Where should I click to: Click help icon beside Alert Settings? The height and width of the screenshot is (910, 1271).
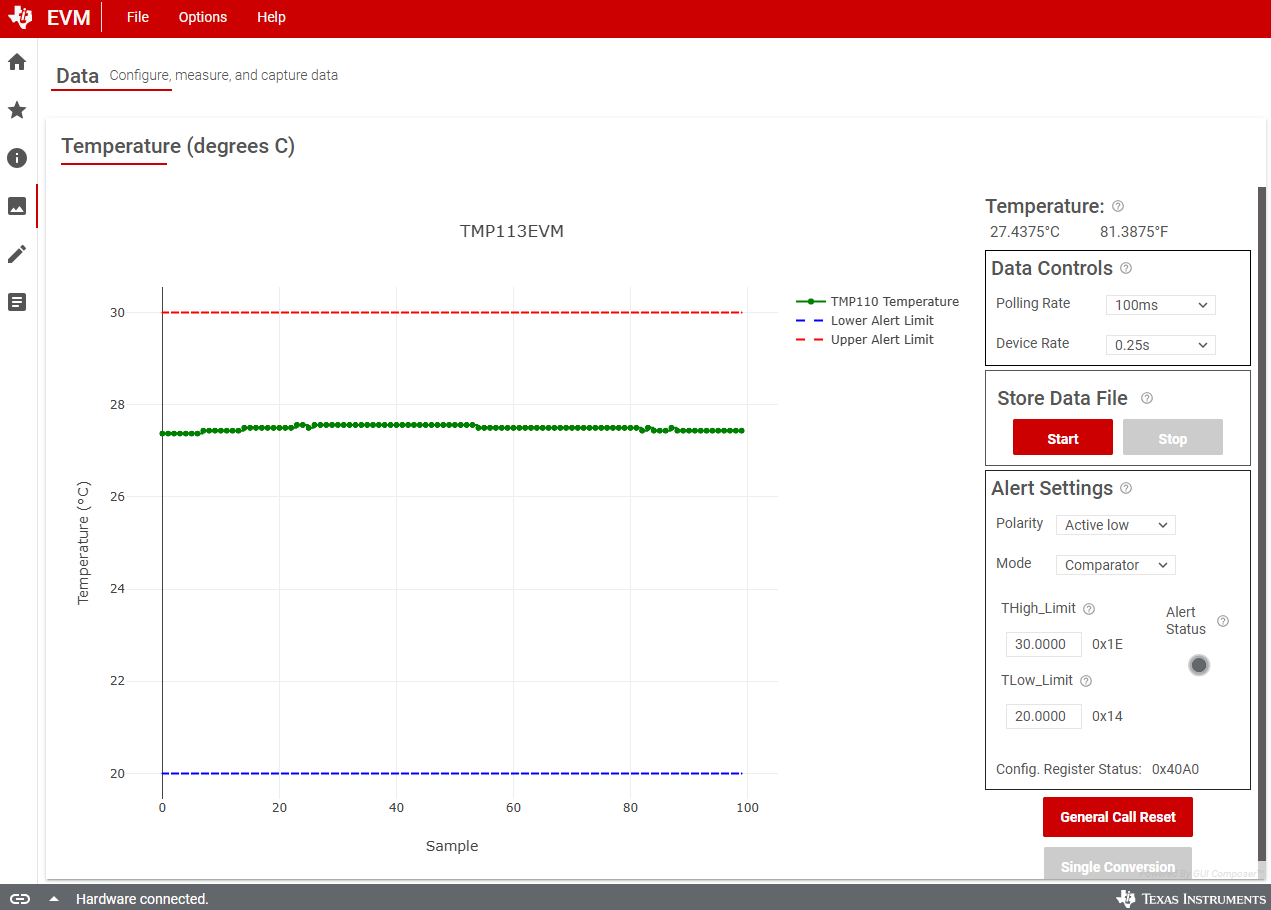(x=1126, y=488)
